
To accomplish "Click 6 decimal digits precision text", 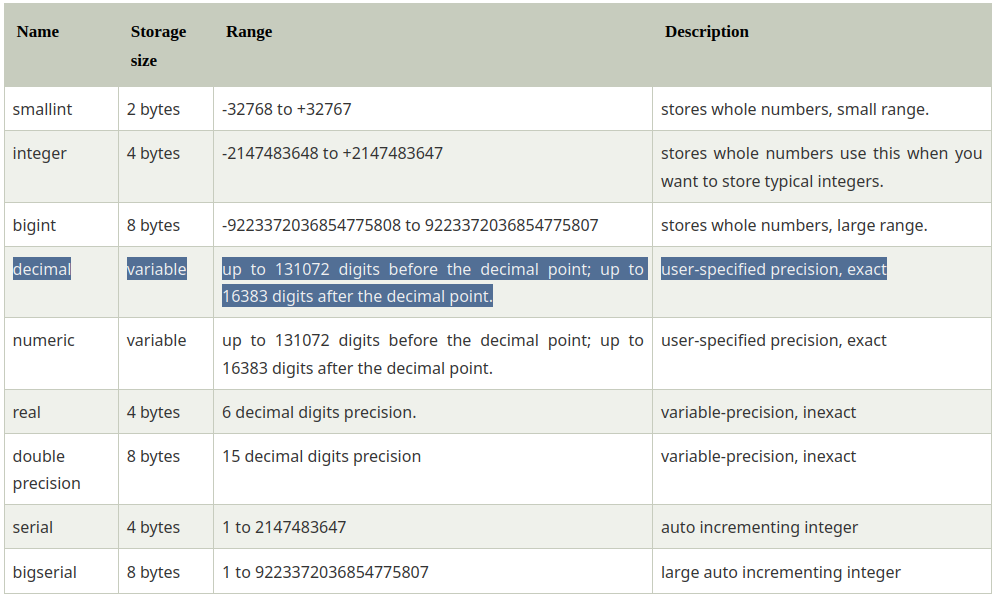I will (x=319, y=412).
